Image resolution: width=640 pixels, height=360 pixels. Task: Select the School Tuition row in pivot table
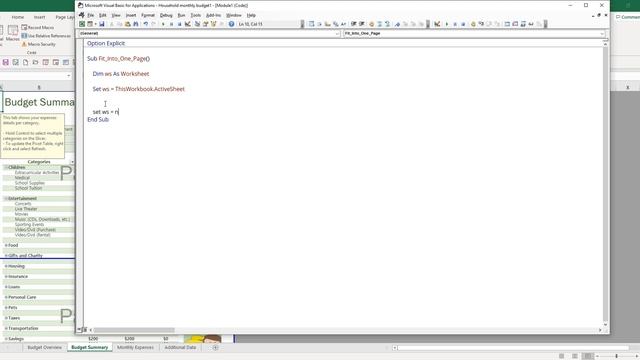click(29, 188)
